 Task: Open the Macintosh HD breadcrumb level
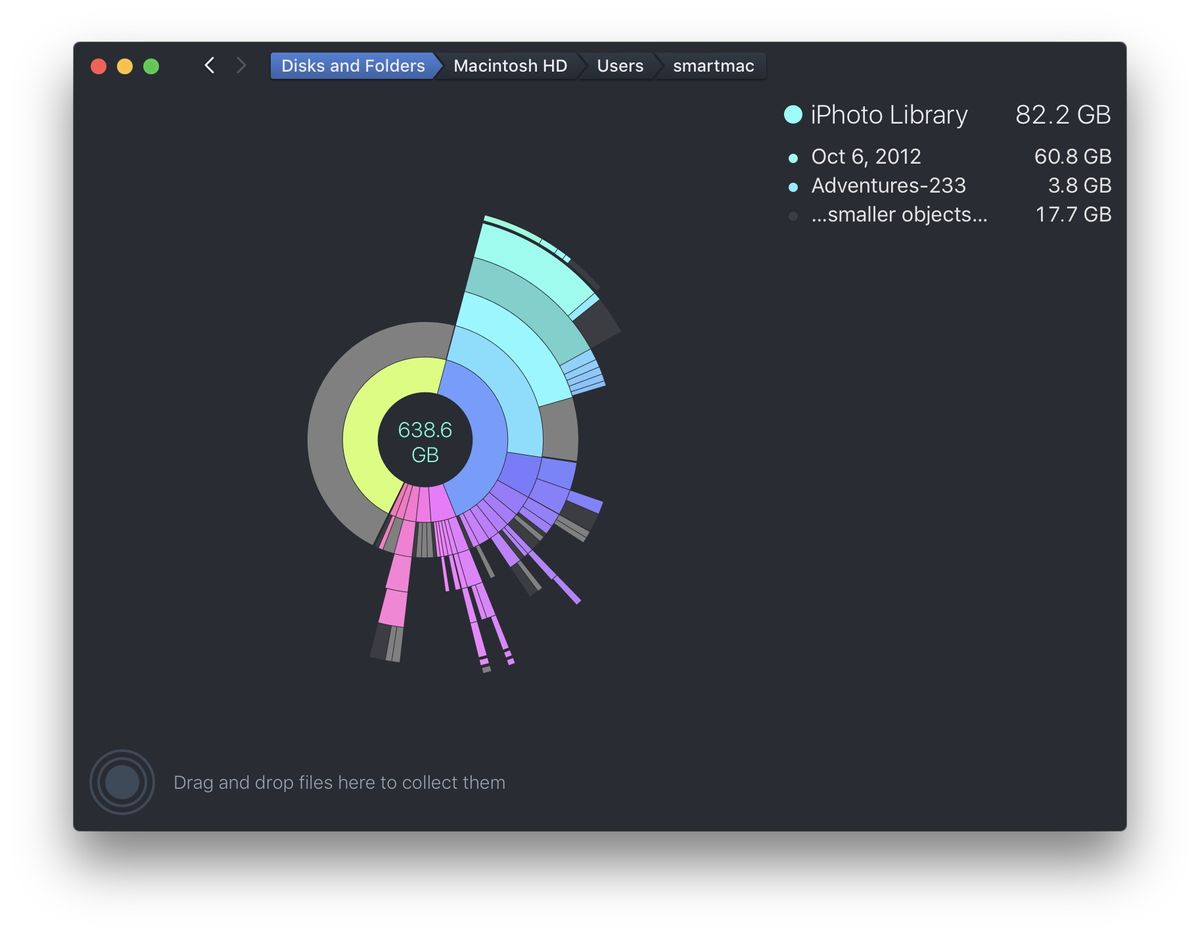(509, 65)
